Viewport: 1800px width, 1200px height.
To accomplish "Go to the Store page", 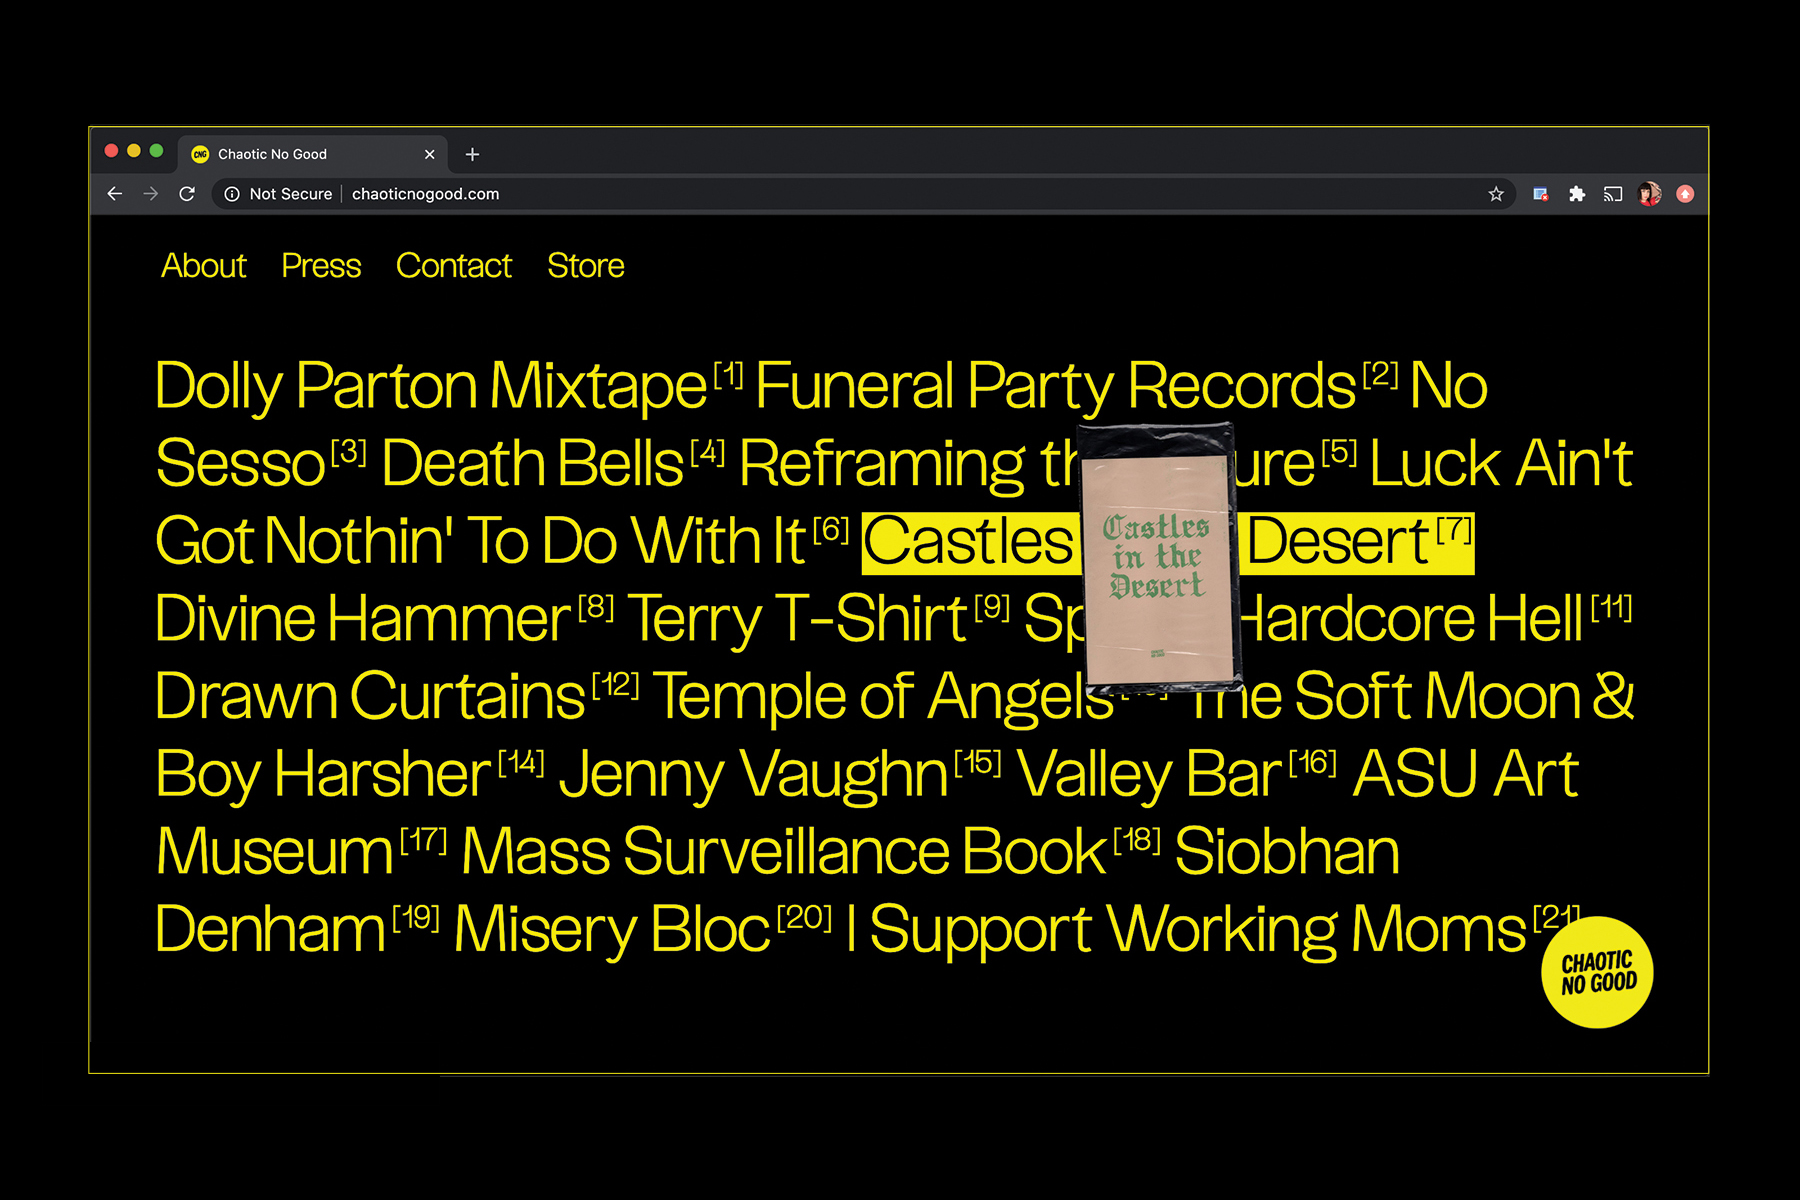I will click(x=585, y=266).
